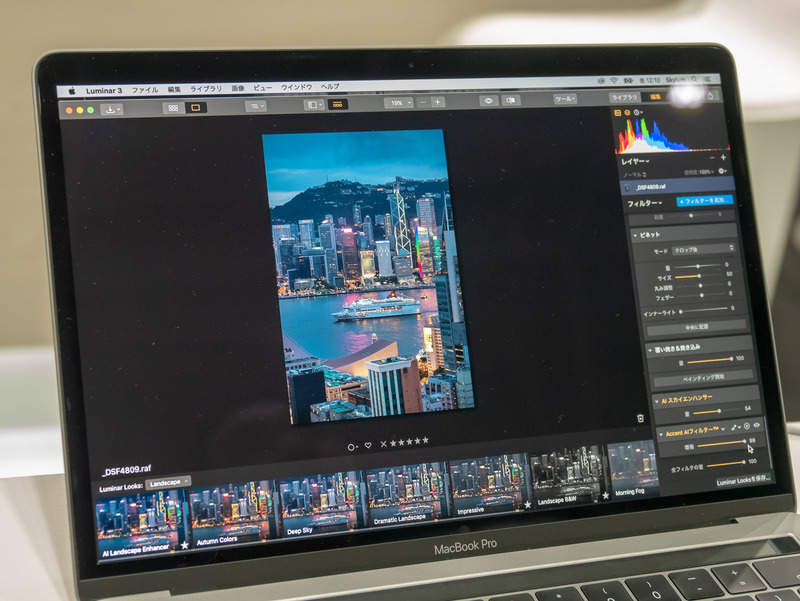Screen dimensions: 800x601
Task: Collapse the Accent AI フィルター section
Action: click(x=661, y=435)
